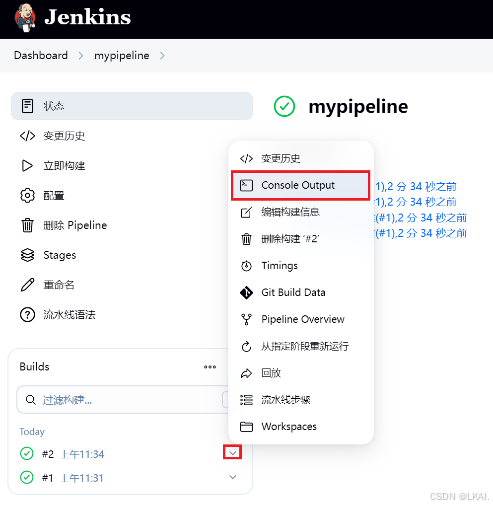Open 流水线语法 pipeline syntax
This screenshot has height=508, width=493.
(69, 315)
